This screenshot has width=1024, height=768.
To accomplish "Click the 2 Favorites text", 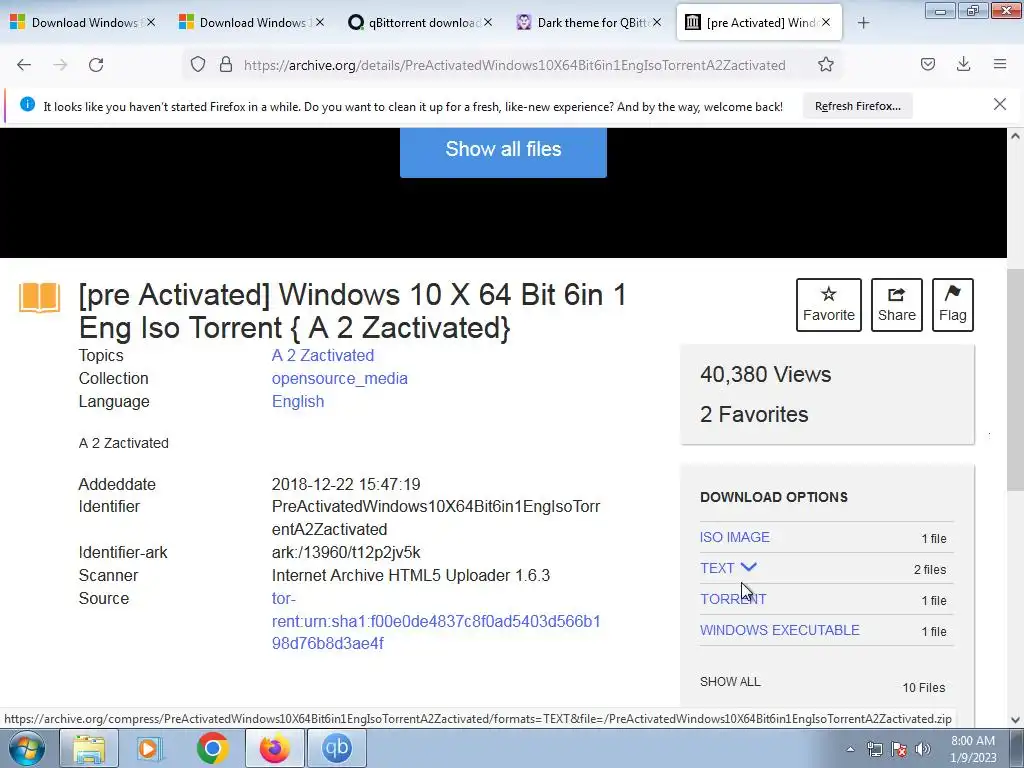I will point(754,414).
